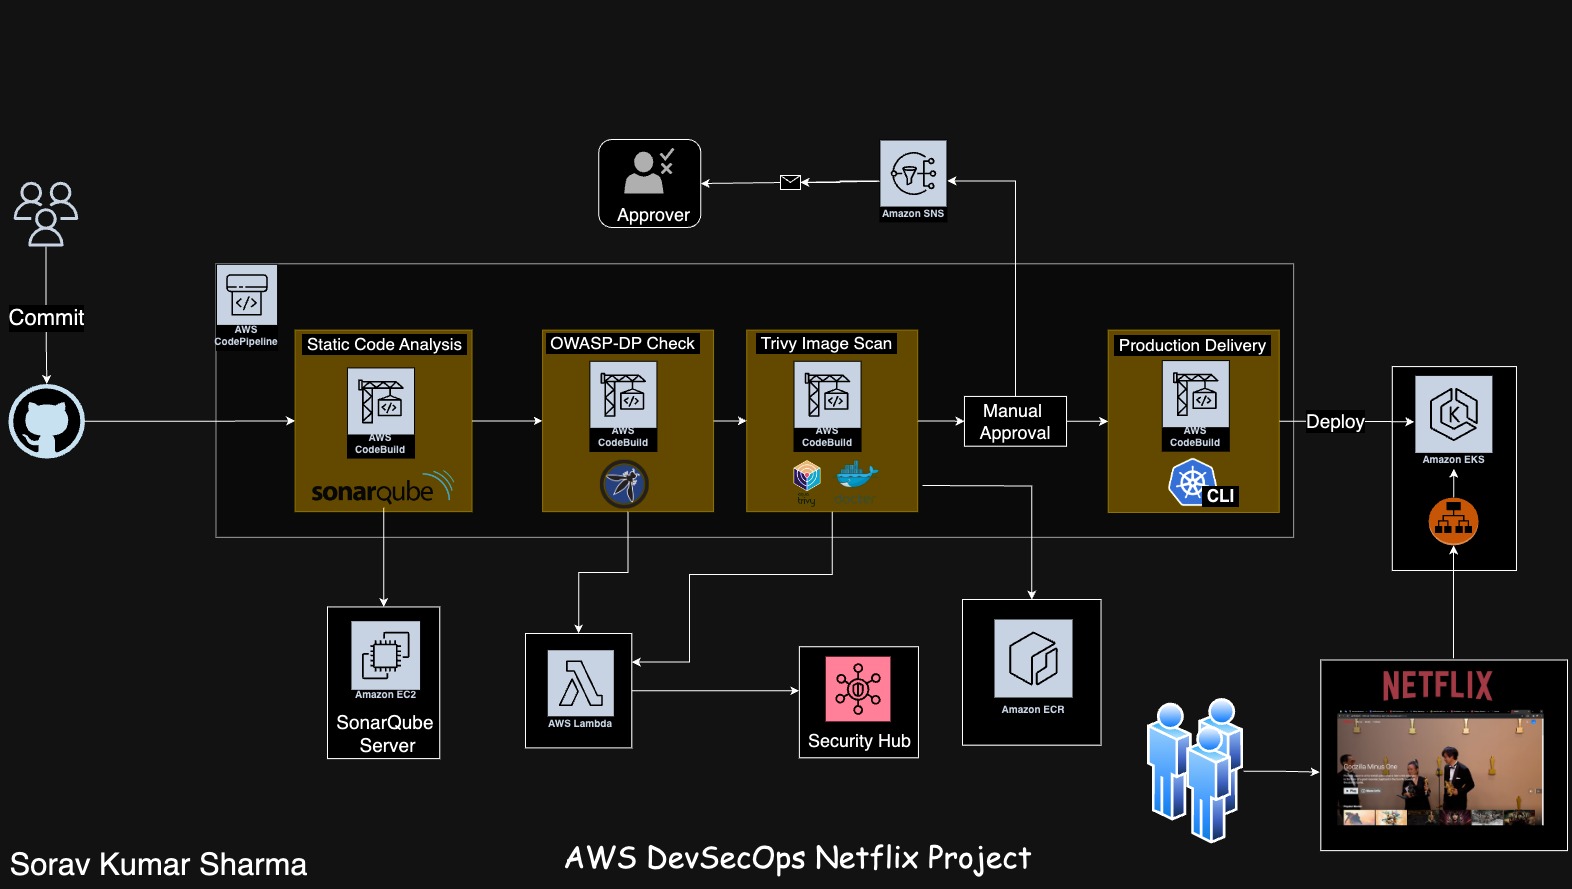Click the Production Delivery label

tap(1192, 345)
